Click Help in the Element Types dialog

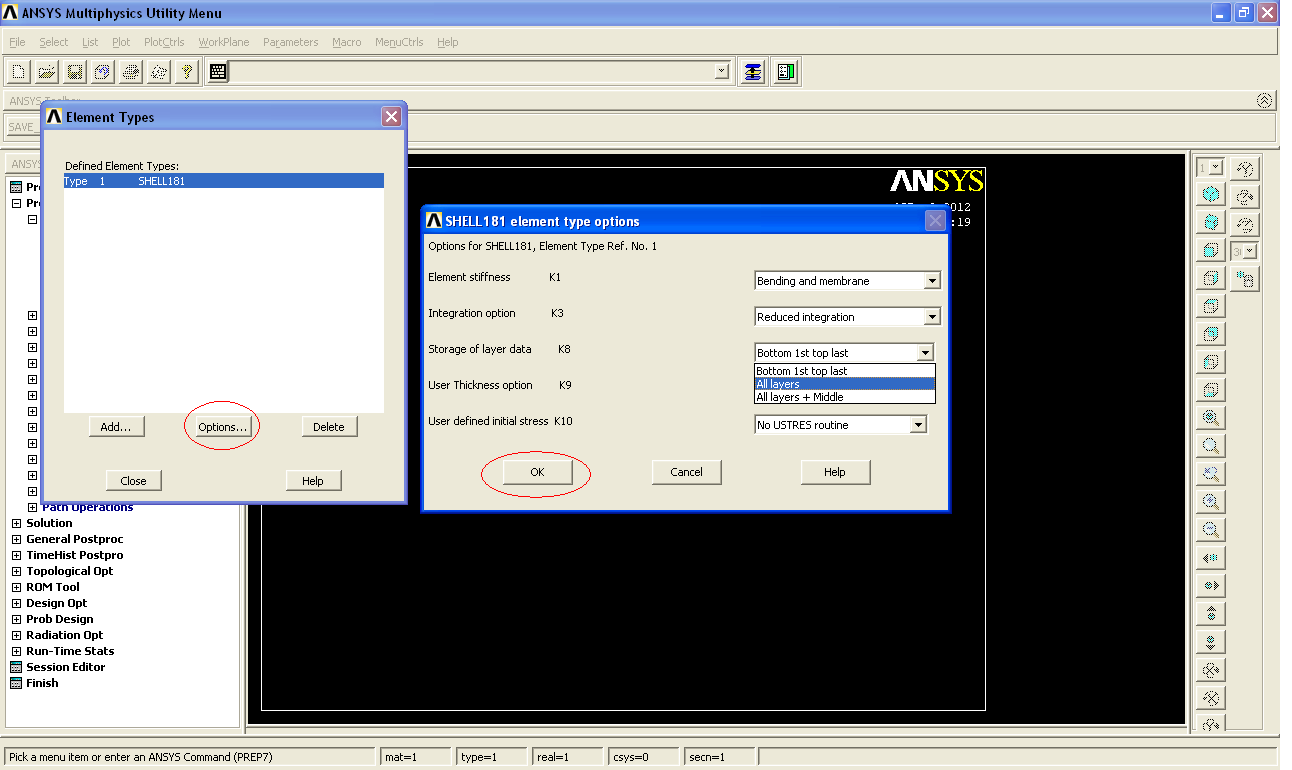tap(313, 481)
